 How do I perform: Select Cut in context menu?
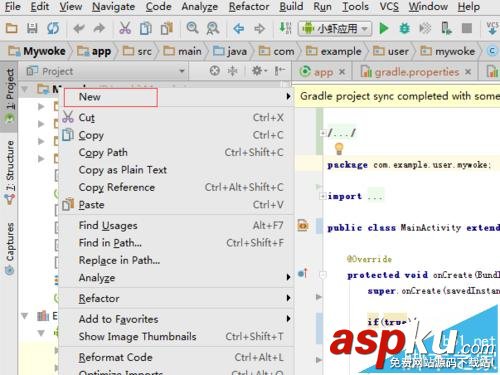click(x=177, y=118)
